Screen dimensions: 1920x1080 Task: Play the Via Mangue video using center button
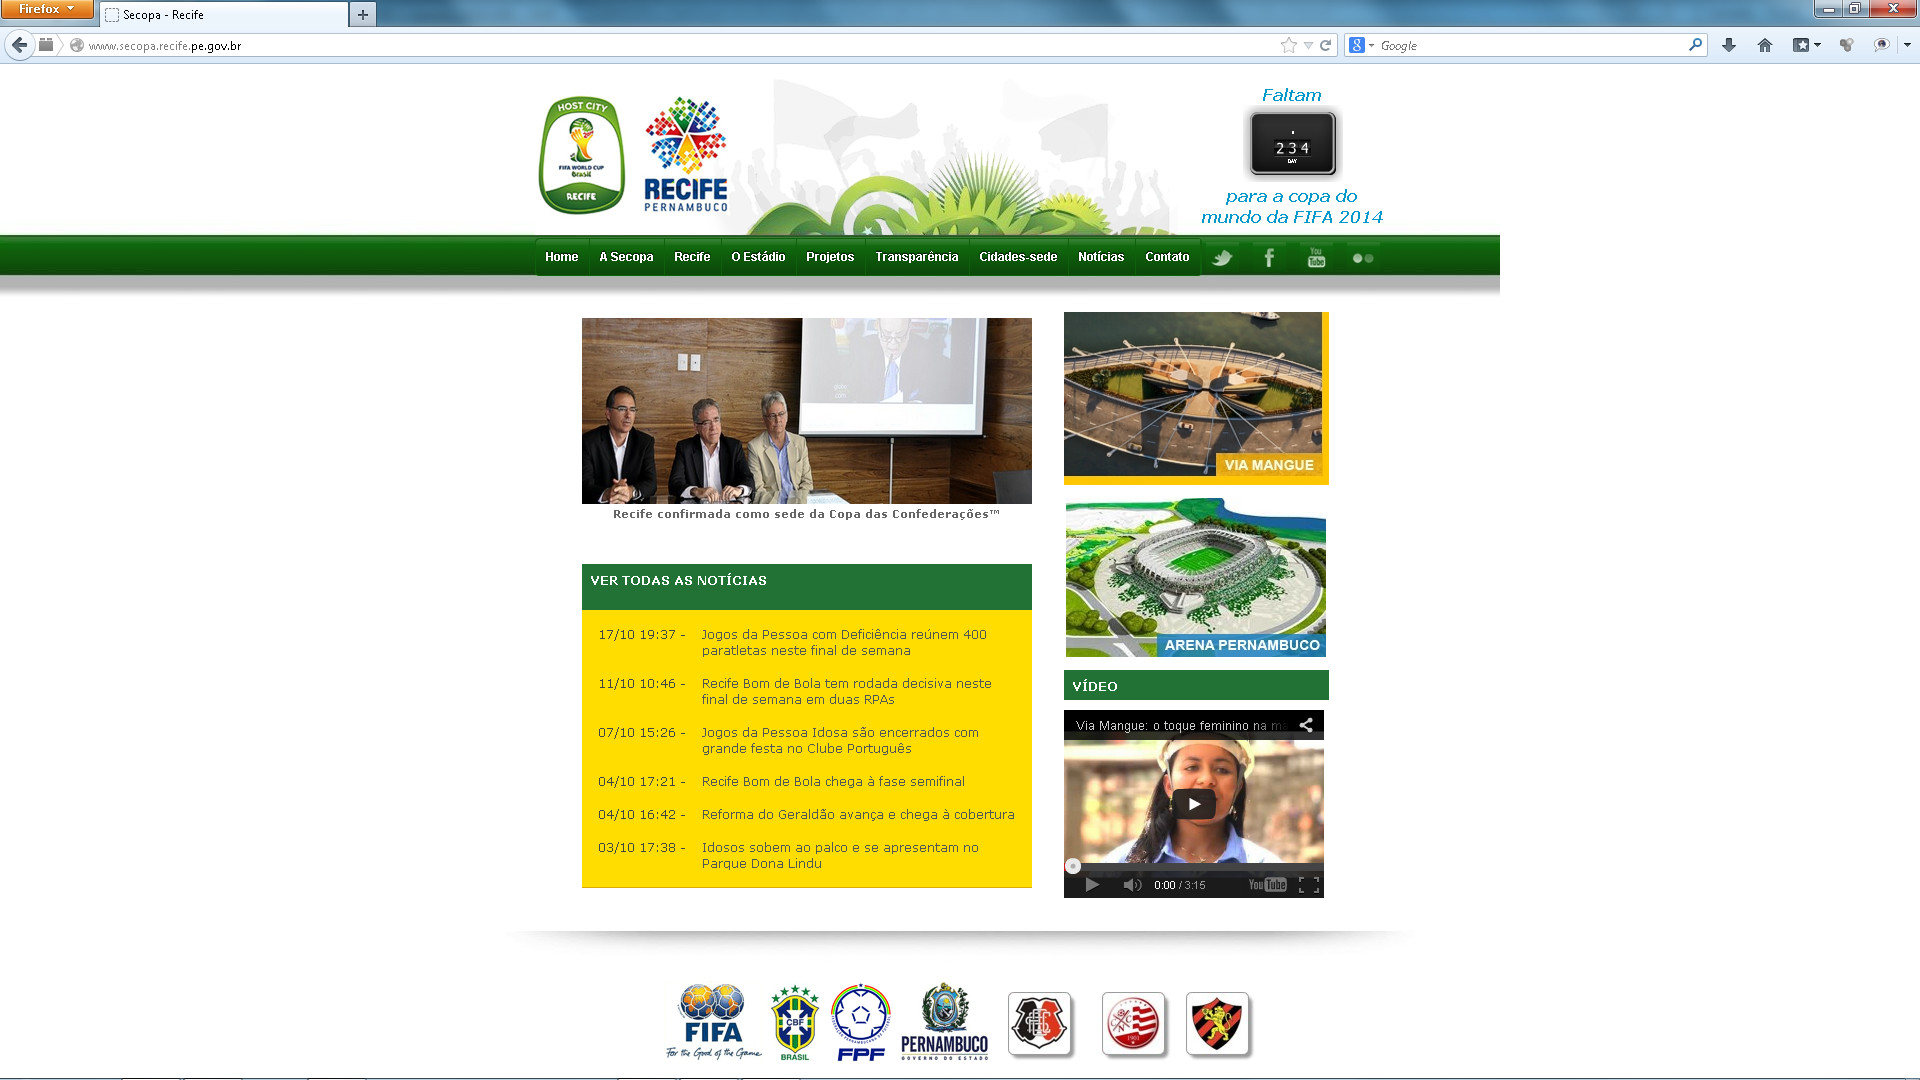[1194, 804]
